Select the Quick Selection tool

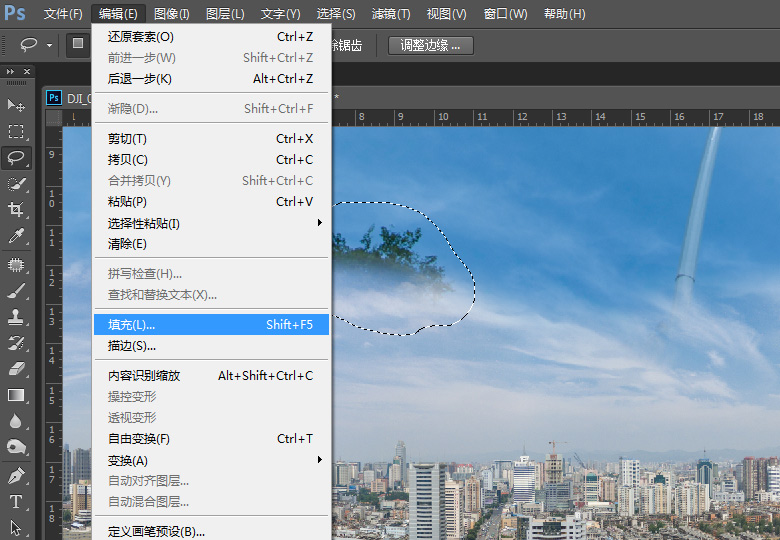(16, 184)
